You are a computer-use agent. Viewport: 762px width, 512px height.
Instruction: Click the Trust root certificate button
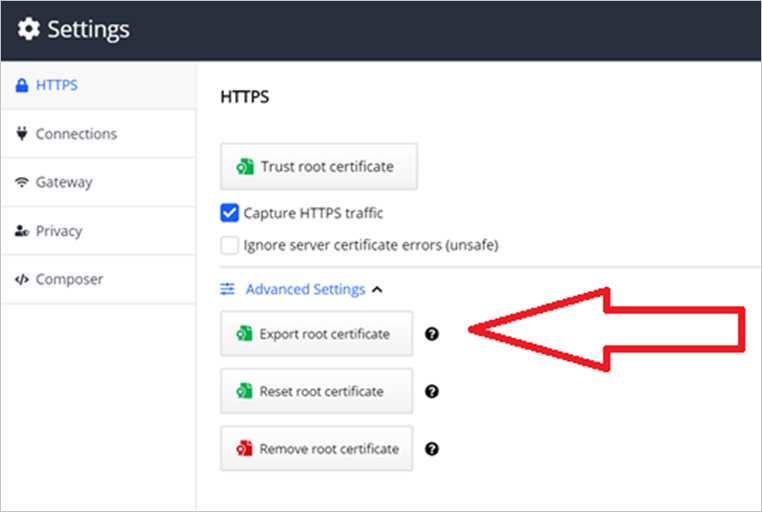click(x=319, y=167)
